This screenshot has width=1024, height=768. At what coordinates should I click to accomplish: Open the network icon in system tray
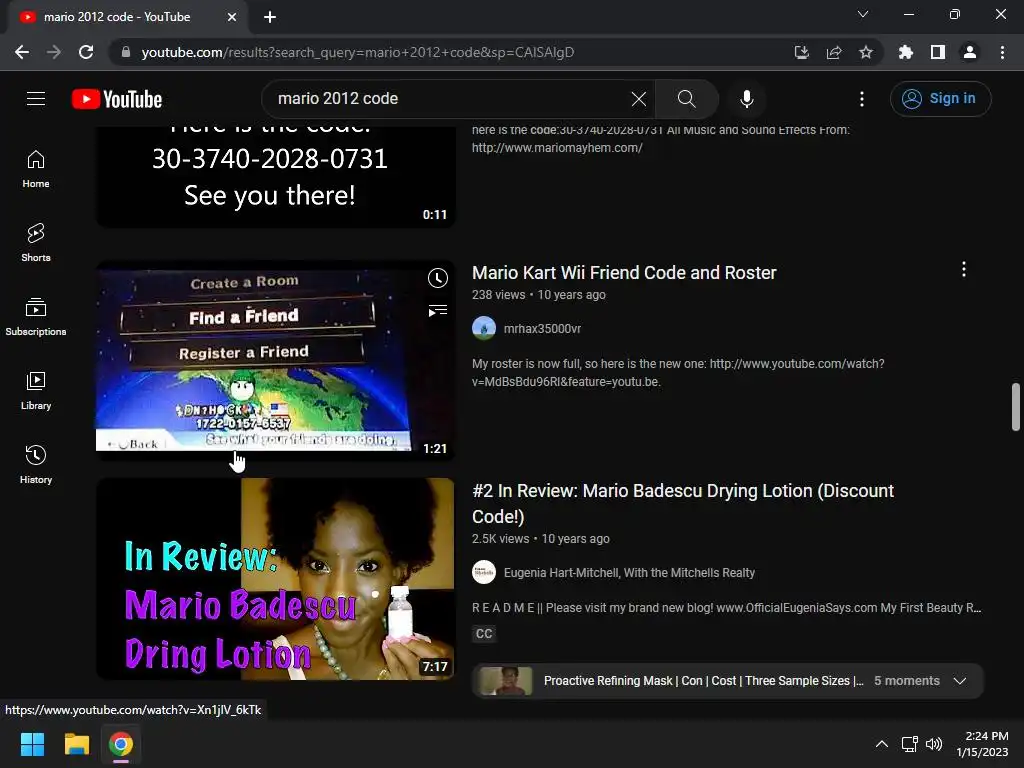[910, 744]
